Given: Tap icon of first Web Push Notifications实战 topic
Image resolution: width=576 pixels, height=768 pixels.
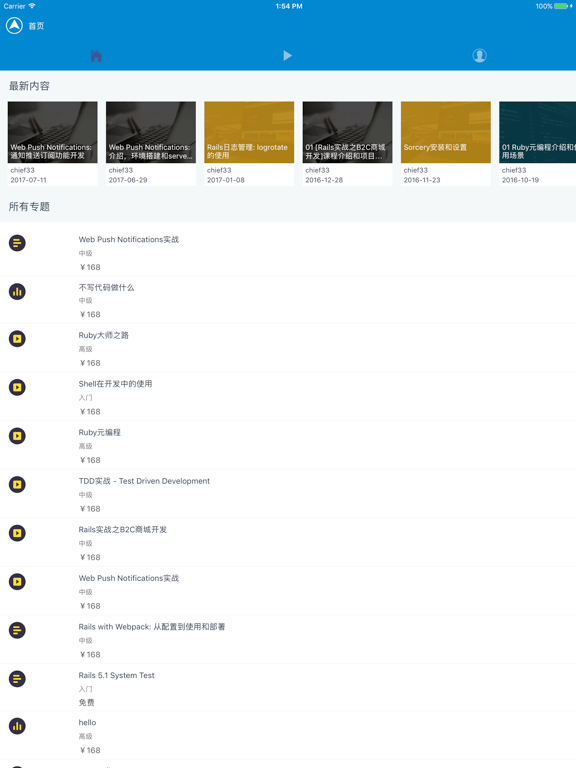Looking at the screenshot, I should [x=17, y=243].
